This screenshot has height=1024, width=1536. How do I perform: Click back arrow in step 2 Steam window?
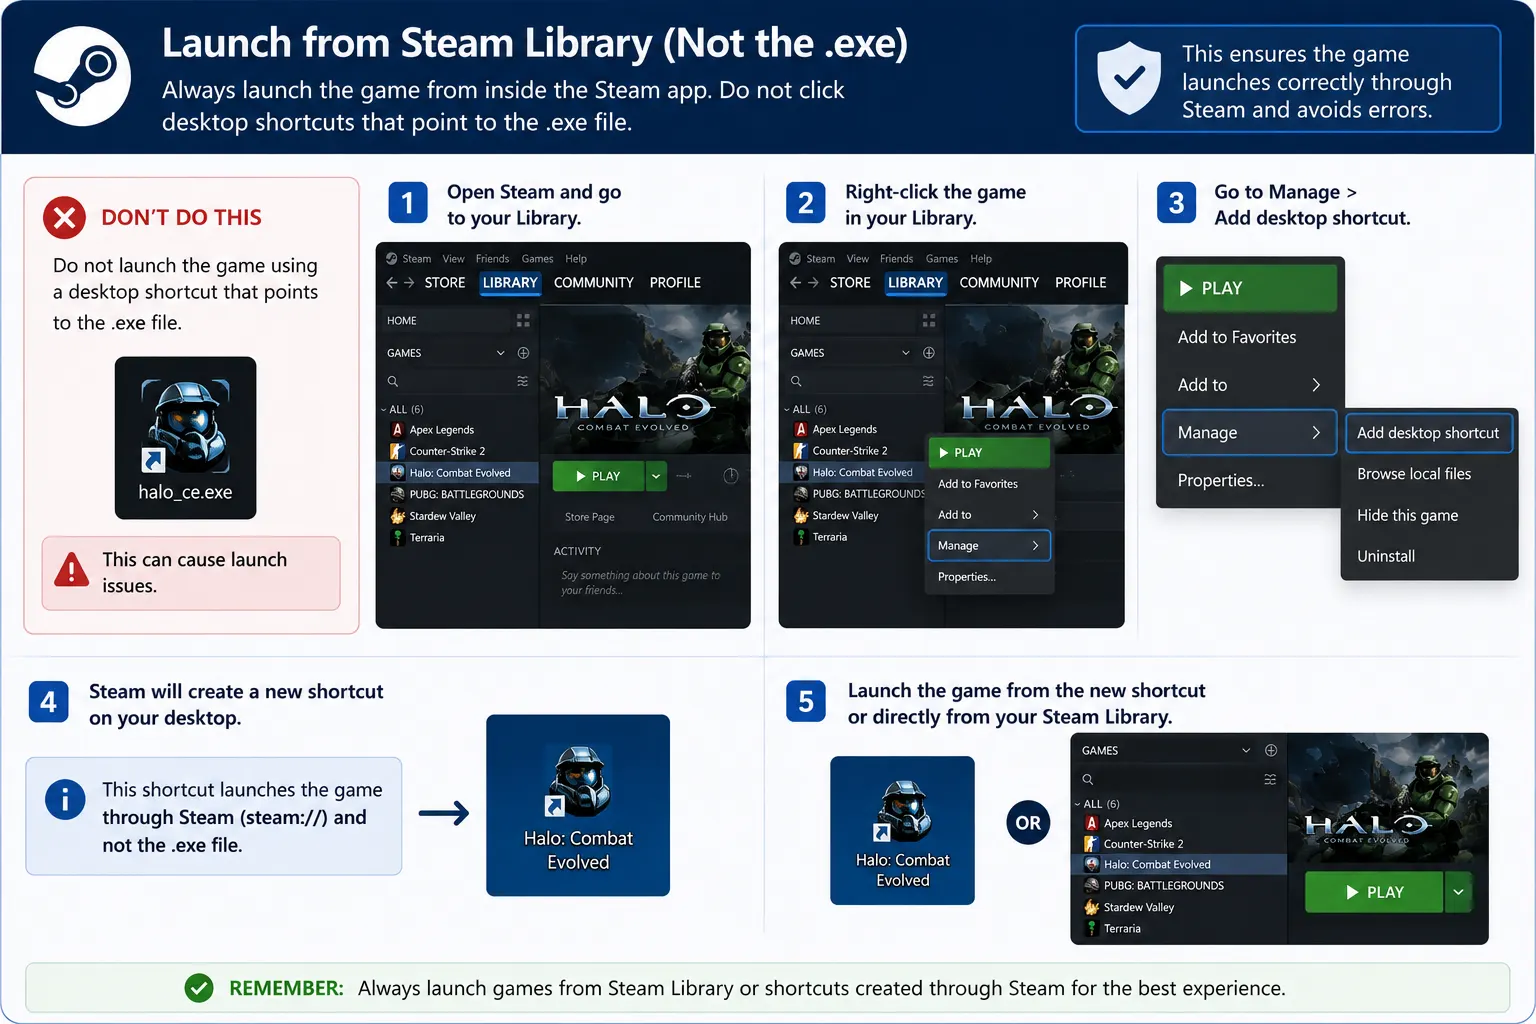796,283
